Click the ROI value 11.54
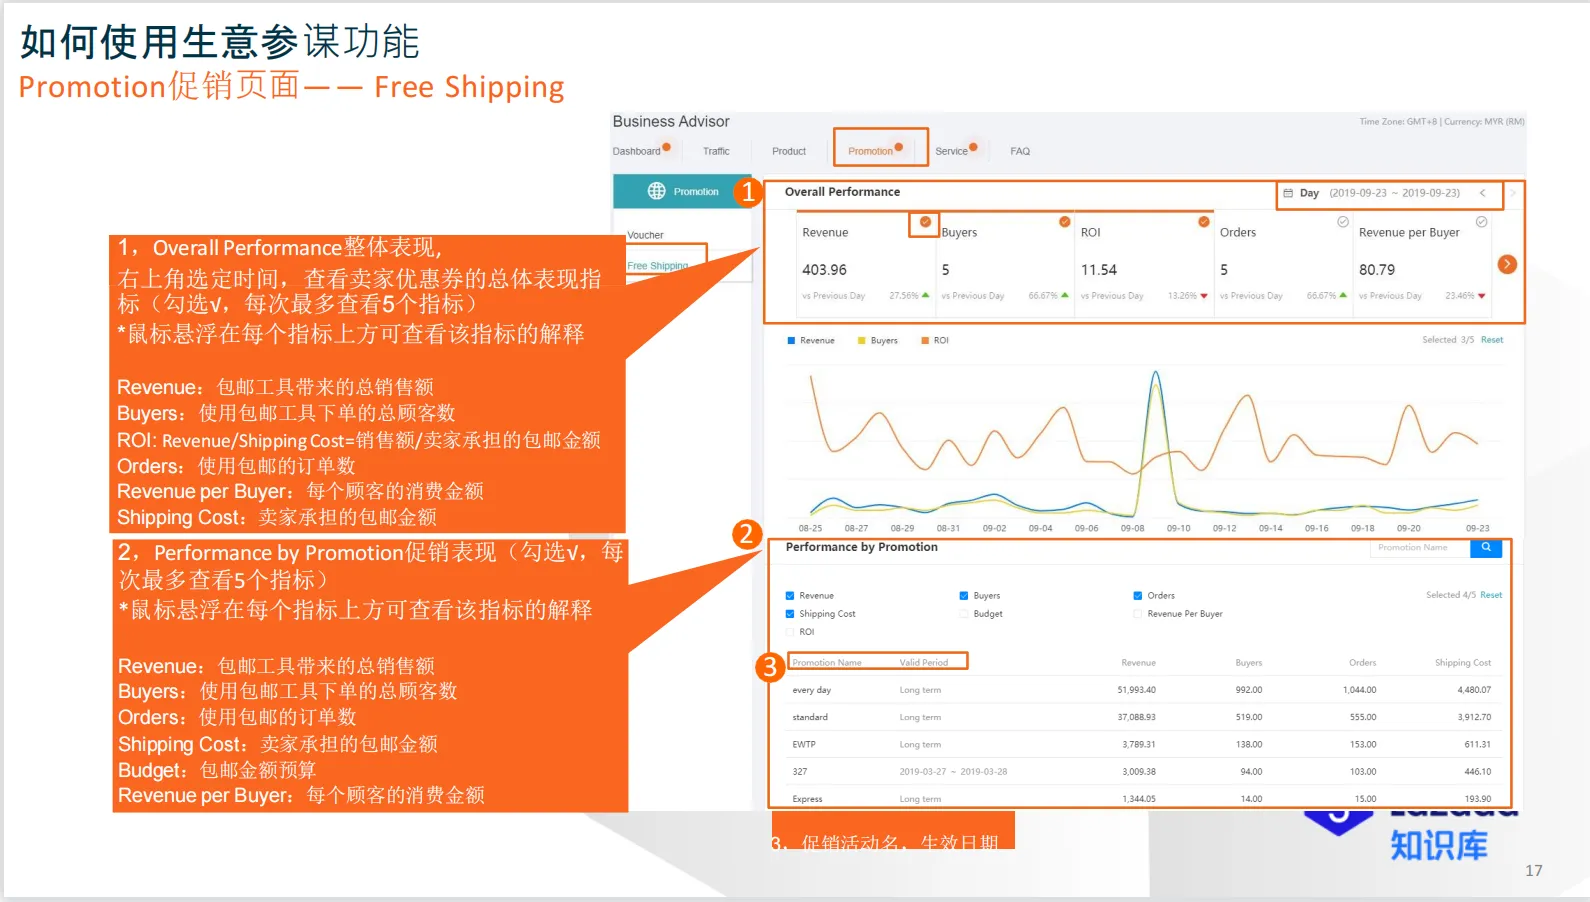The image size is (1590, 902). coord(1099,270)
